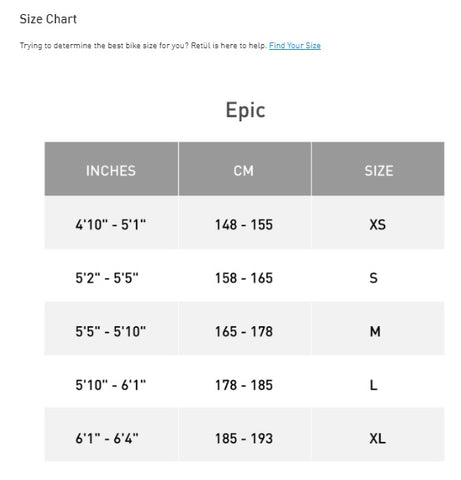Click the 148 - 155 cm cell

coord(245,222)
